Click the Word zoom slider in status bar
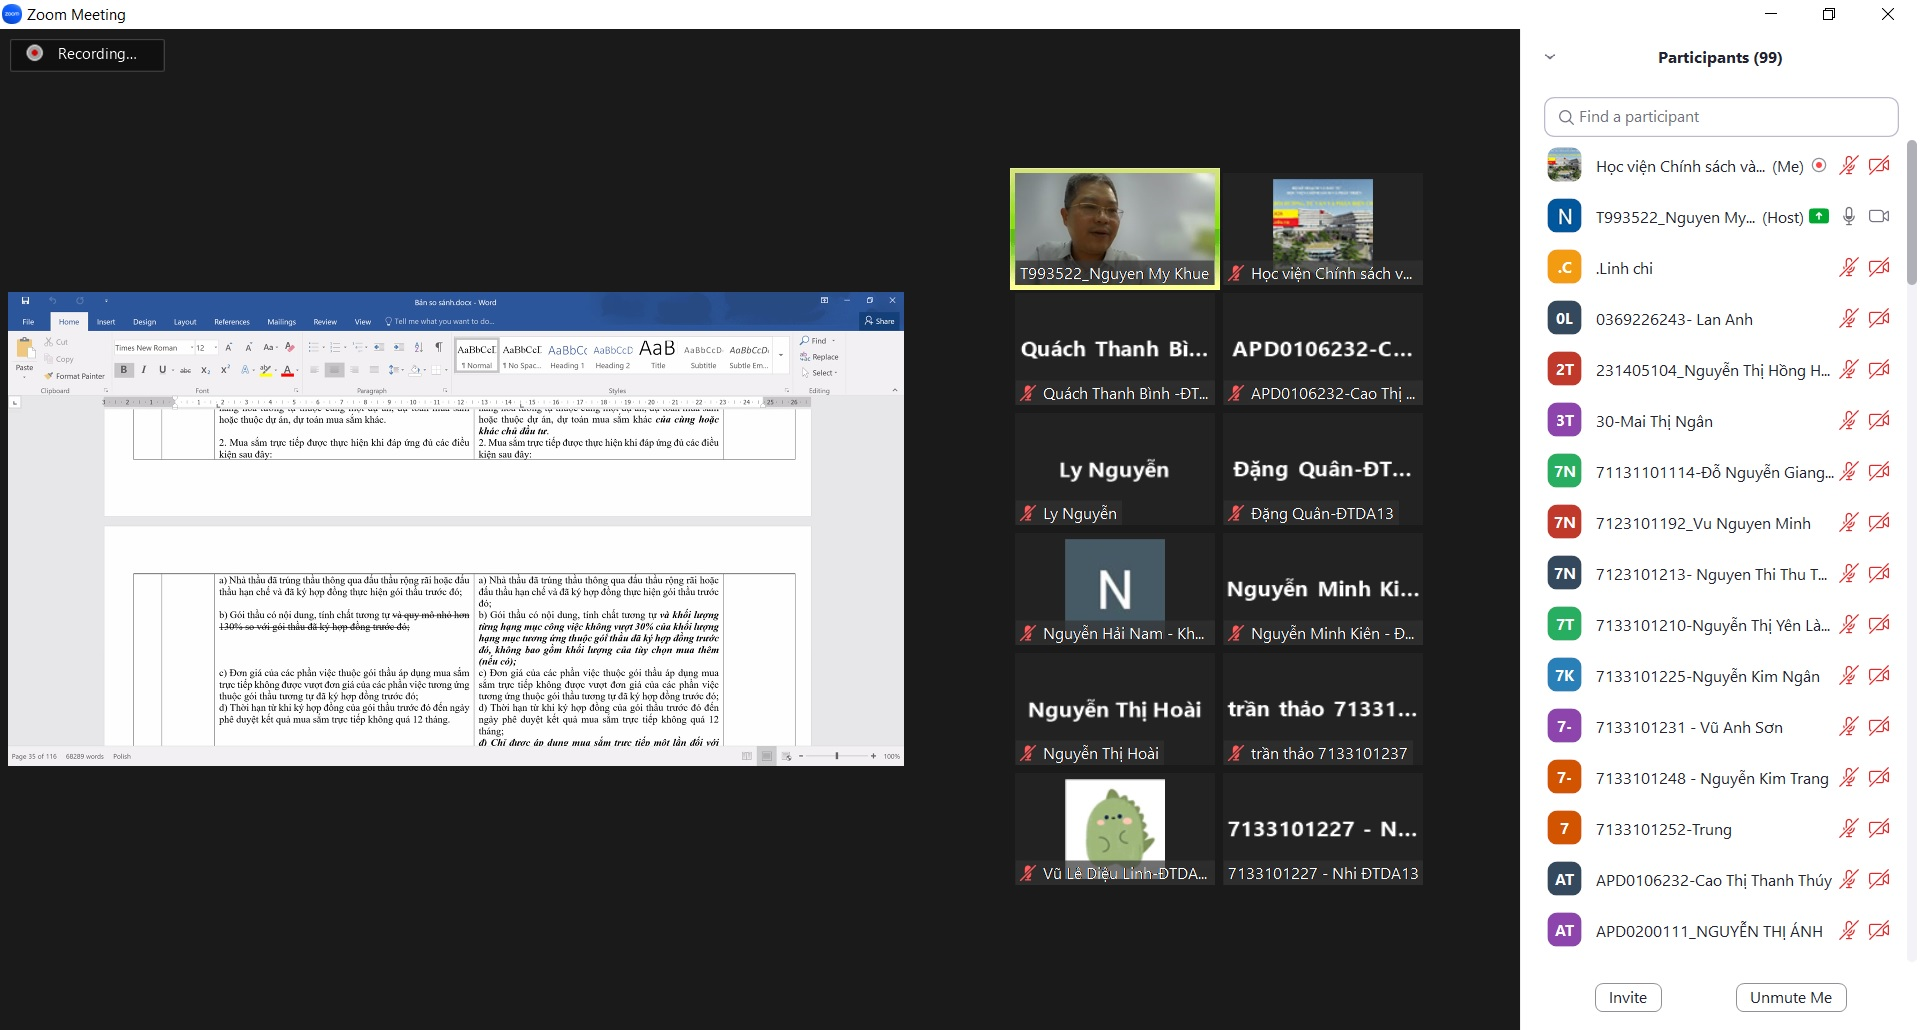The height and width of the screenshot is (1030, 1920). (837, 756)
